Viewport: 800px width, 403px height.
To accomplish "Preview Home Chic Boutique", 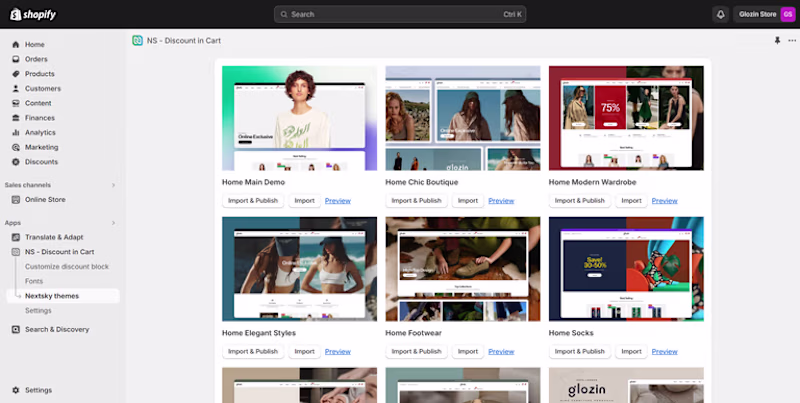I will pyautogui.click(x=501, y=201).
